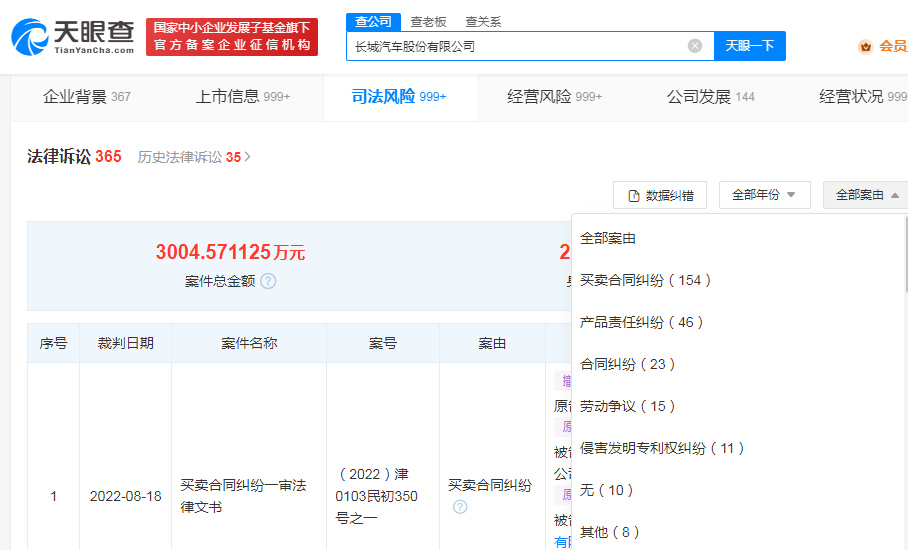Image resolution: width=908 pixels, height=550 pixels.
Task: Filter by 产品责任纠纷 (46)
Action: coord(641,322)
